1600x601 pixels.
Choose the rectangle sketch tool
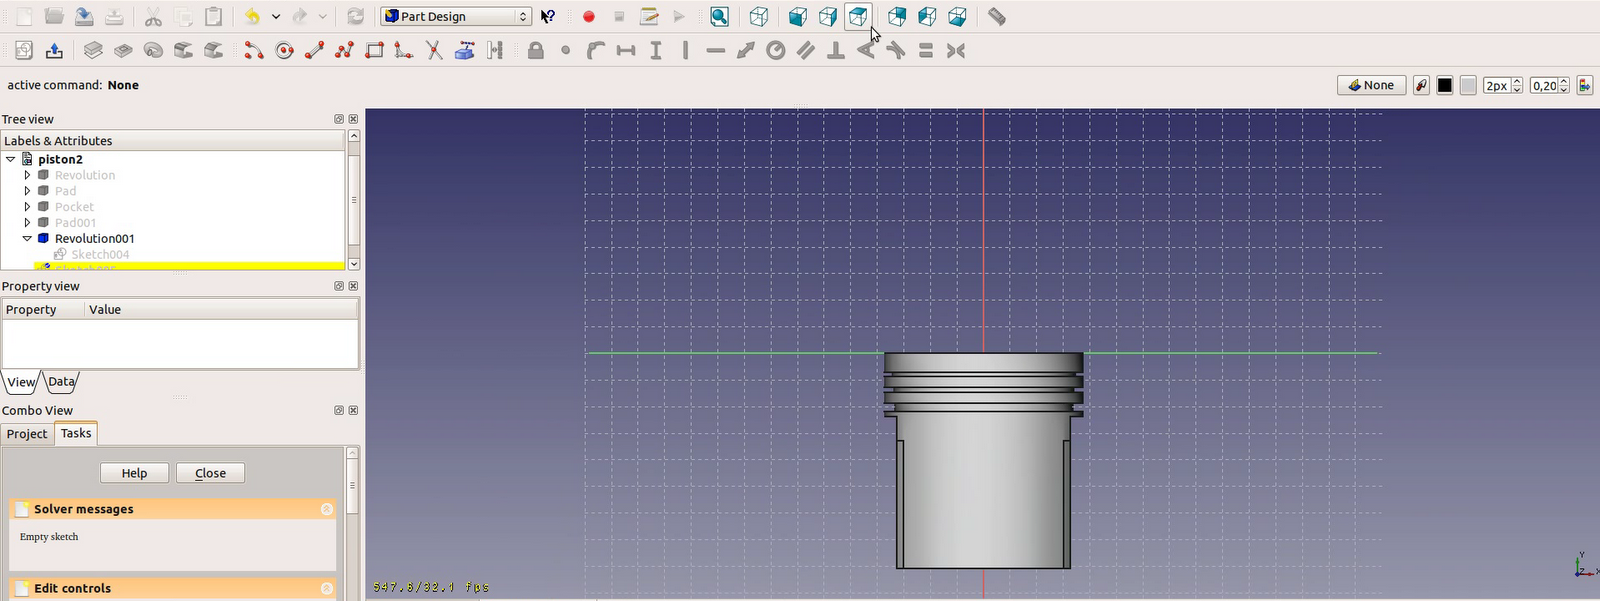pyautogui.click(x=374, y=51)
